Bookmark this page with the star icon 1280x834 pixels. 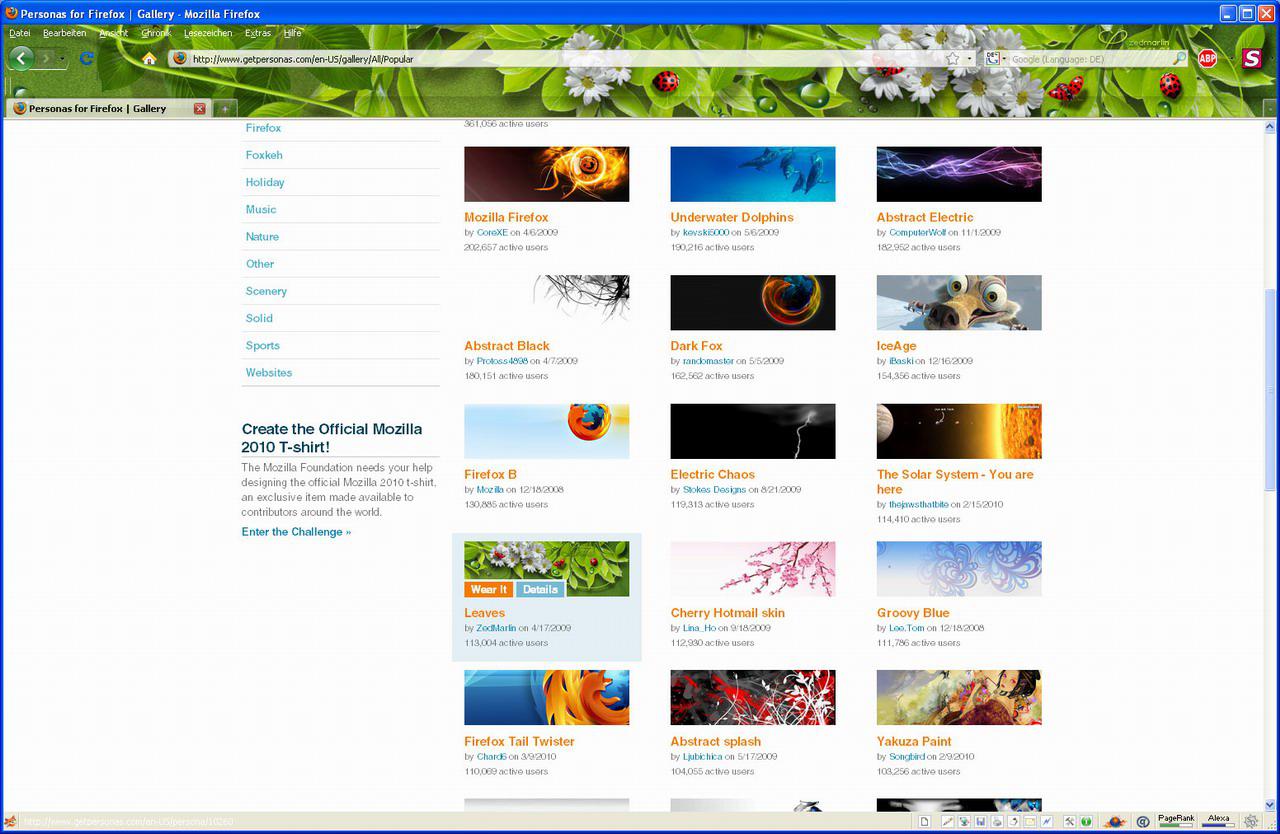[x=953, y=59]
